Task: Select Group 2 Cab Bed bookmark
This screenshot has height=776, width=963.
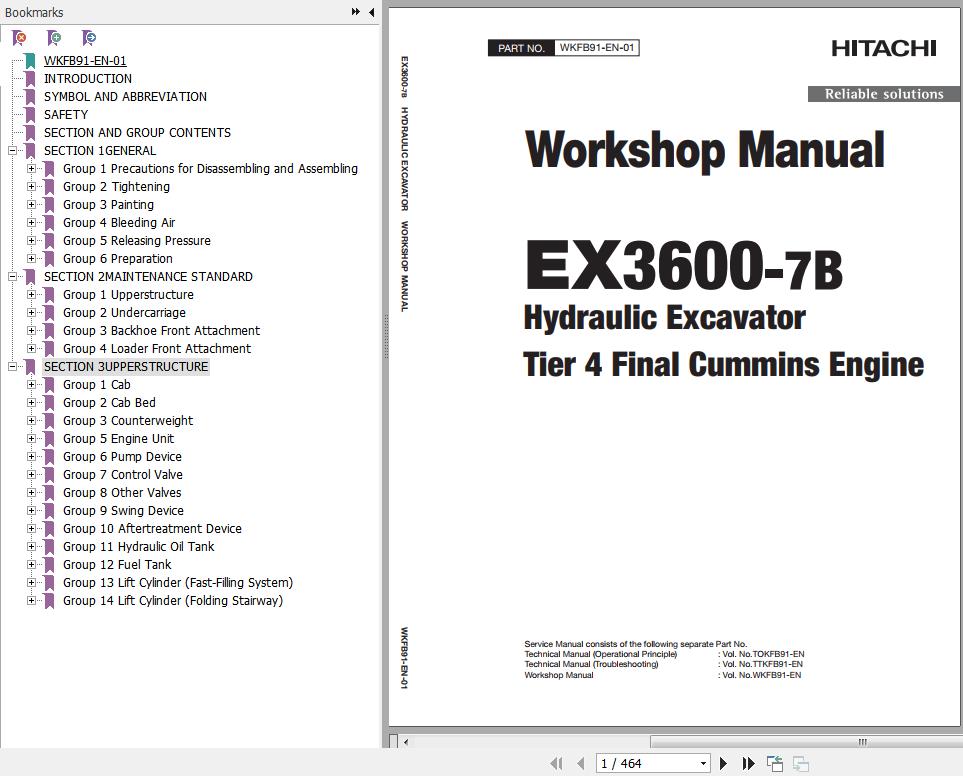Action: [x=109, y=403]
